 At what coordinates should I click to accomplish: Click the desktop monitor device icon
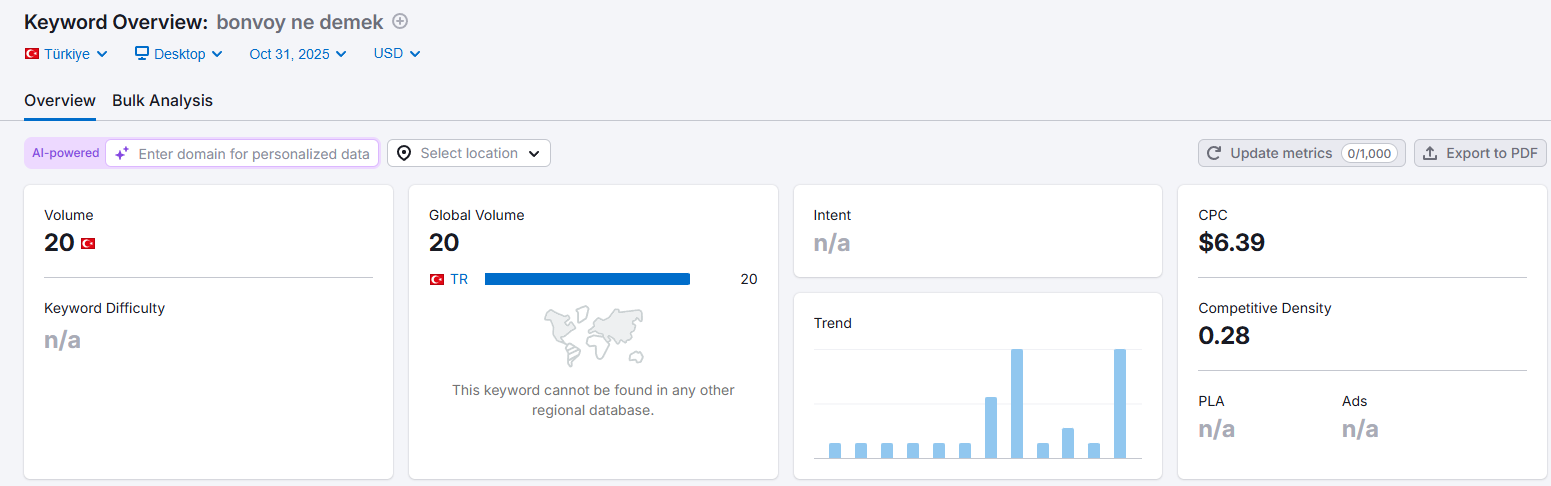142,53
